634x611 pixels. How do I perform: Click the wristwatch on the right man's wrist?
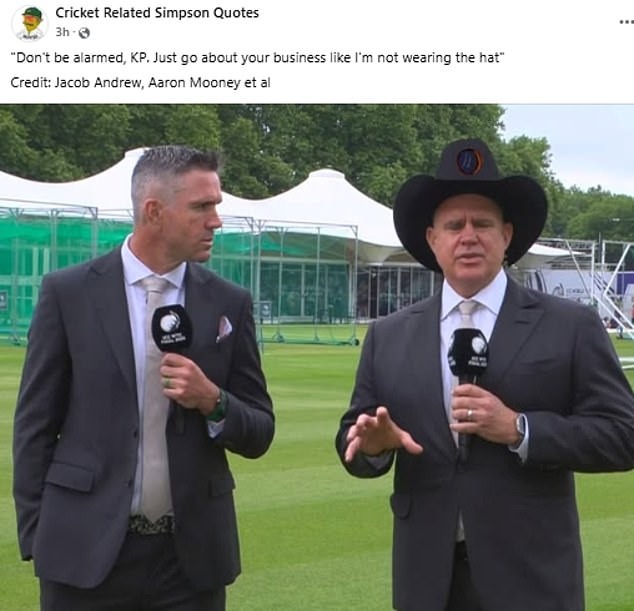pos(520,428)
